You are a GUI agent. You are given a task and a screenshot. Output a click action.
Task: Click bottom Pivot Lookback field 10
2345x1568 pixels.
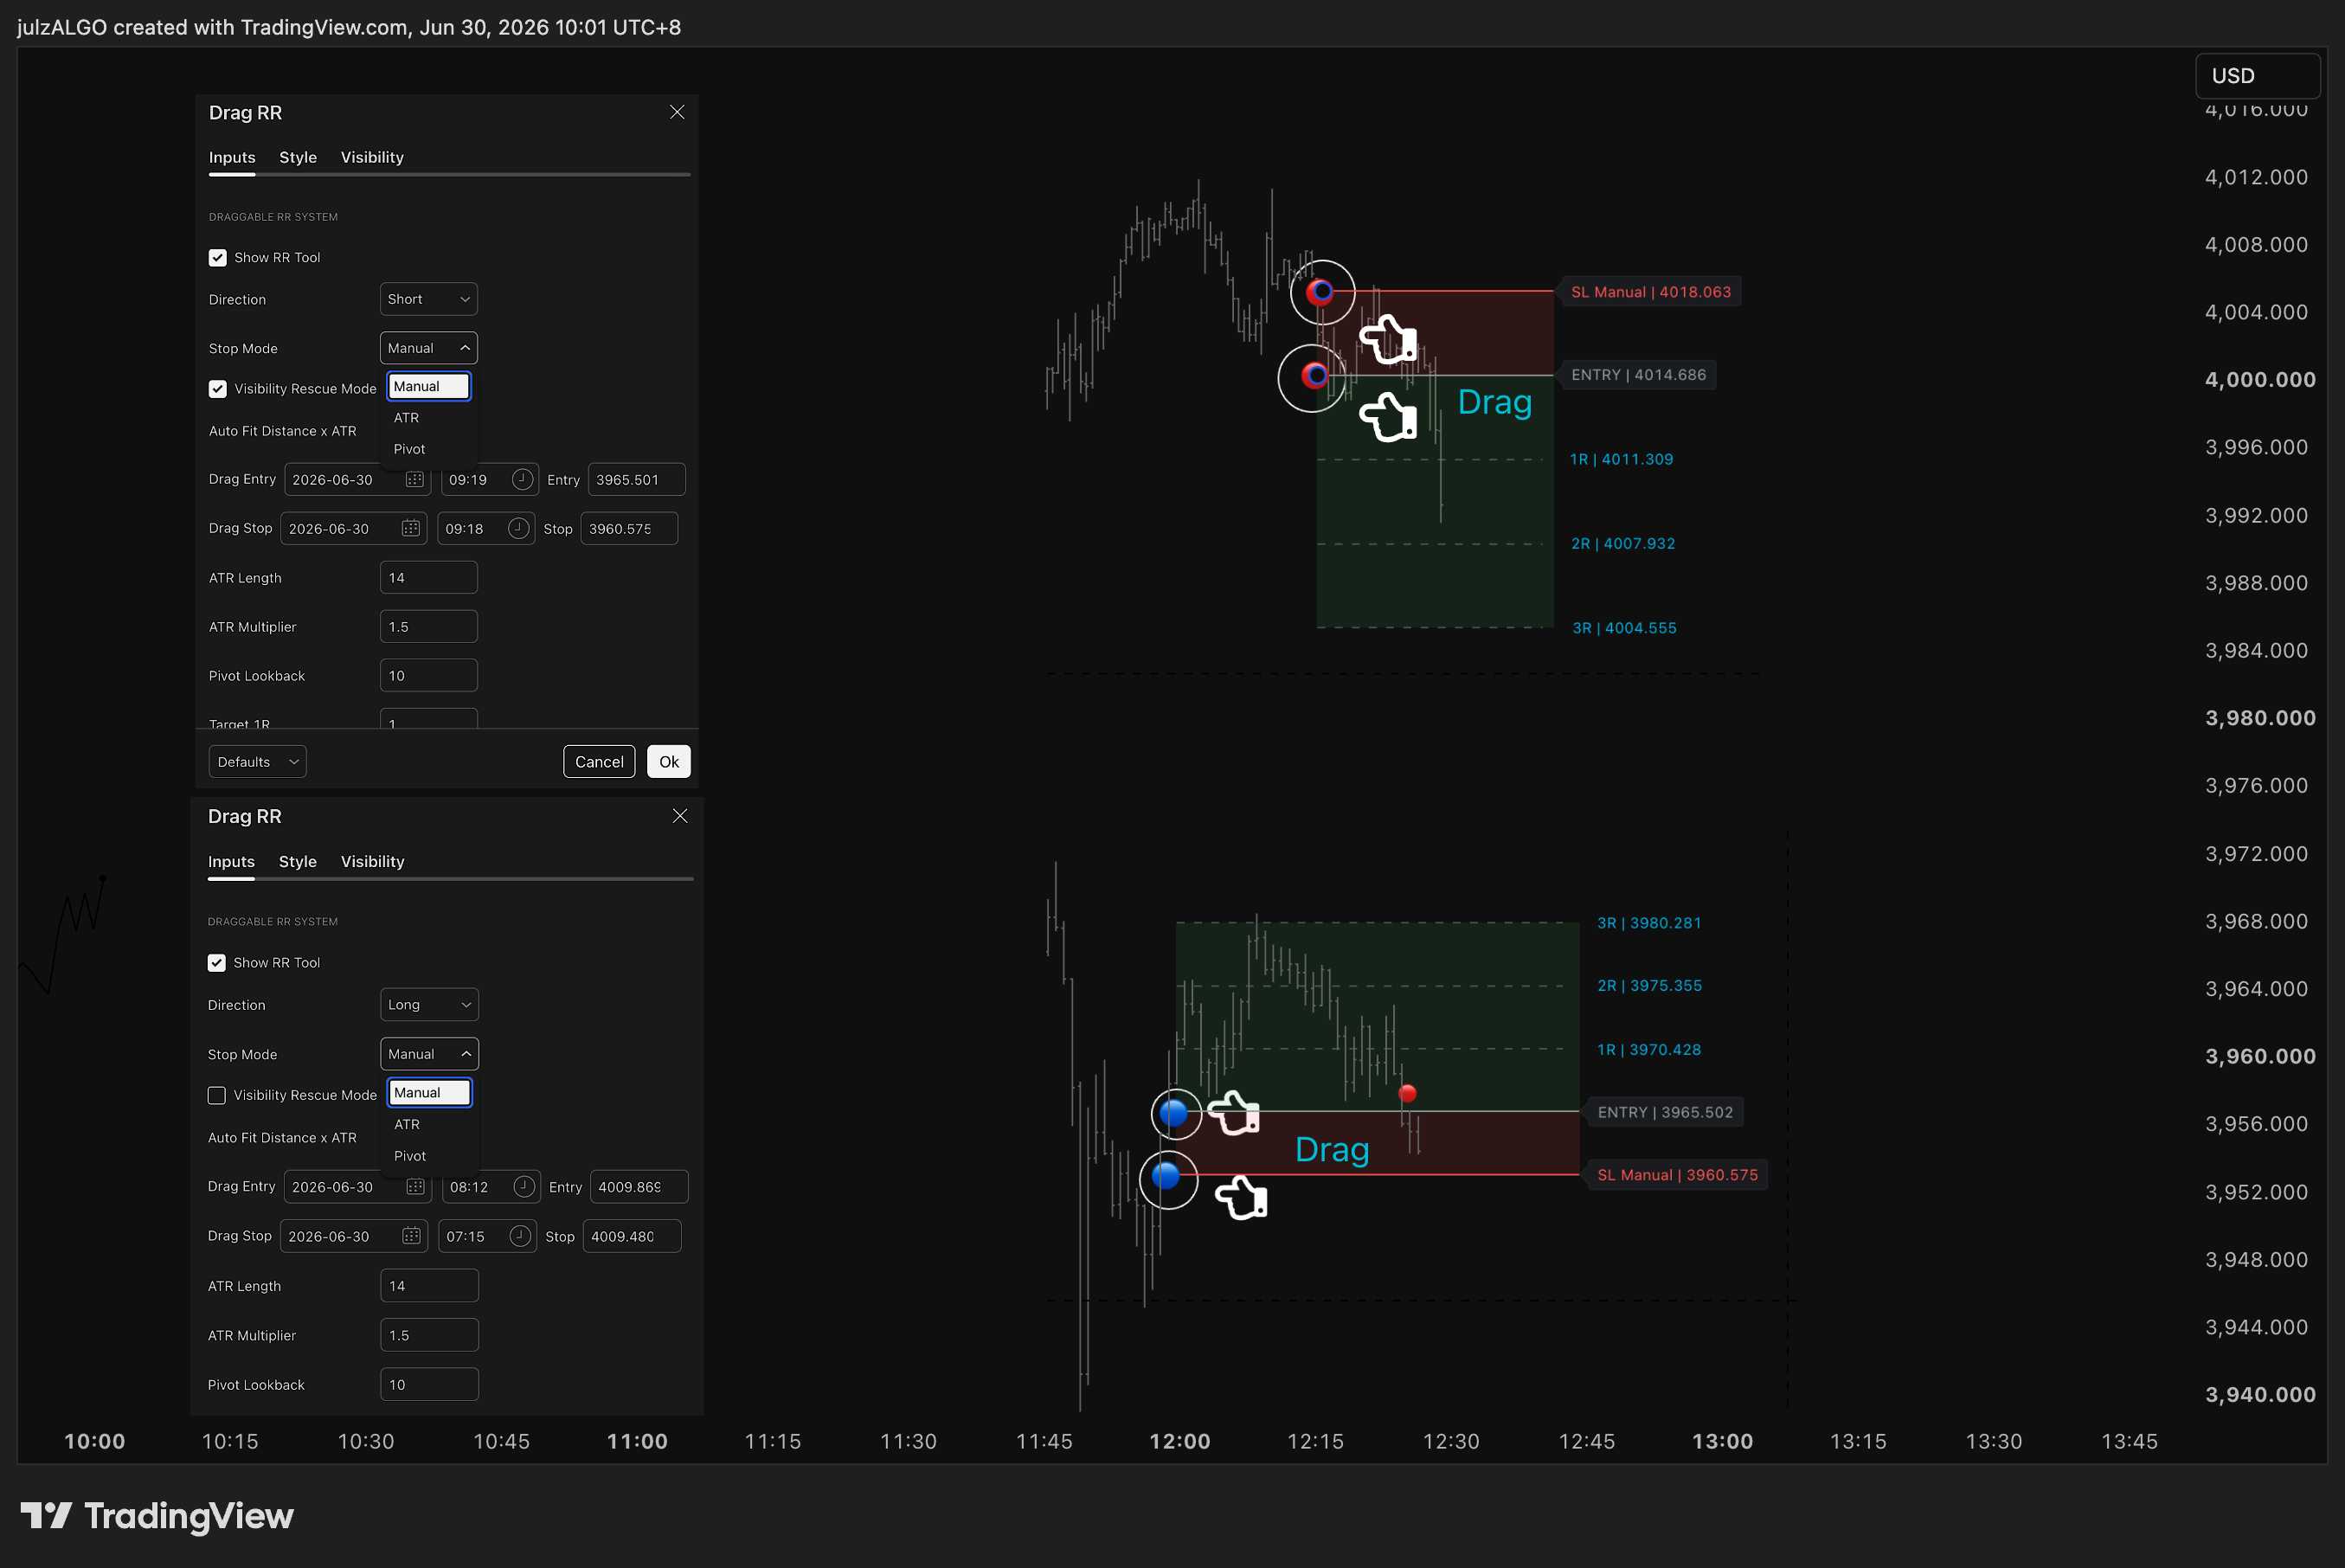(x=429, y=1384)
